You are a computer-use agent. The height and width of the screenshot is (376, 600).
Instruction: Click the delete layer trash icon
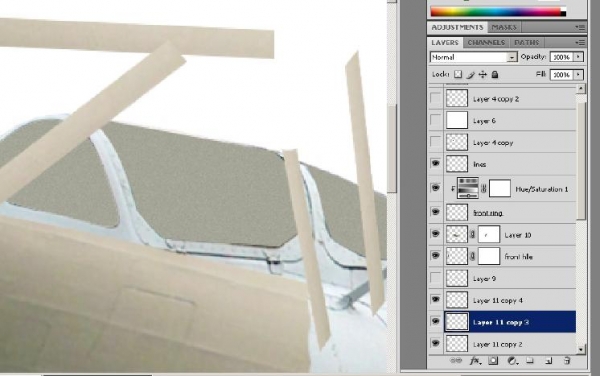(567, 361)
